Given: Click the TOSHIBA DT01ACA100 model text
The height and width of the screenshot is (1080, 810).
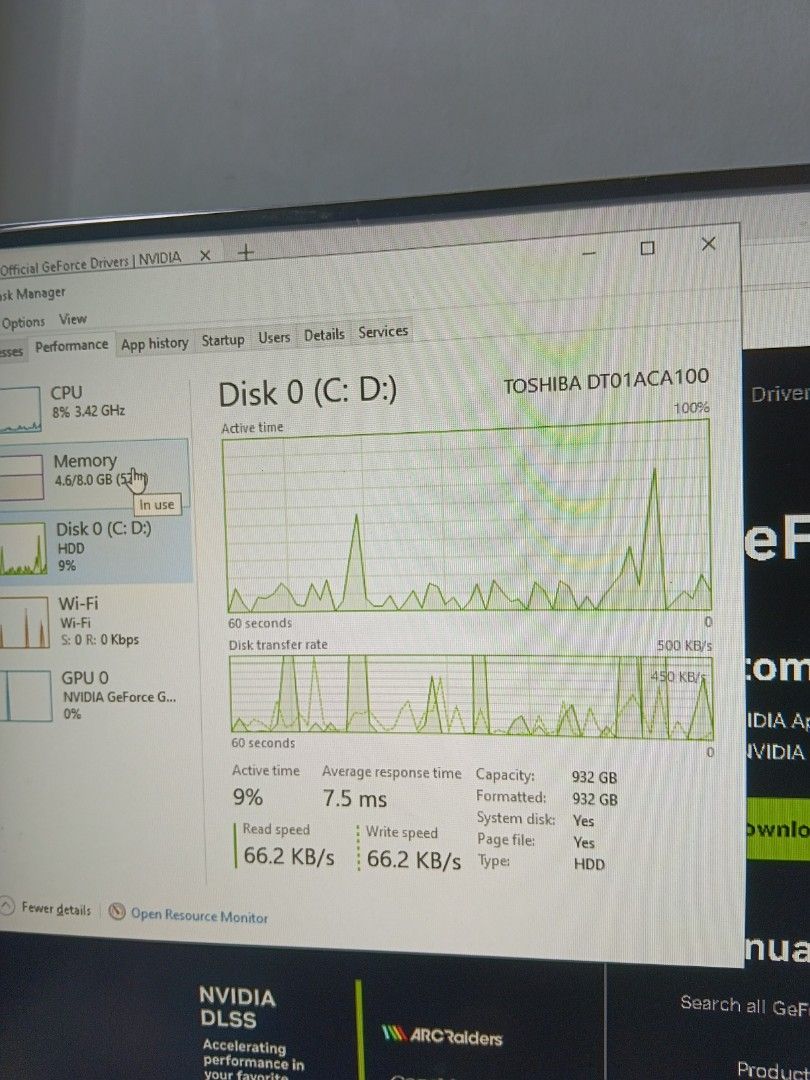Looking at the screenshot, I should [605, 381].
